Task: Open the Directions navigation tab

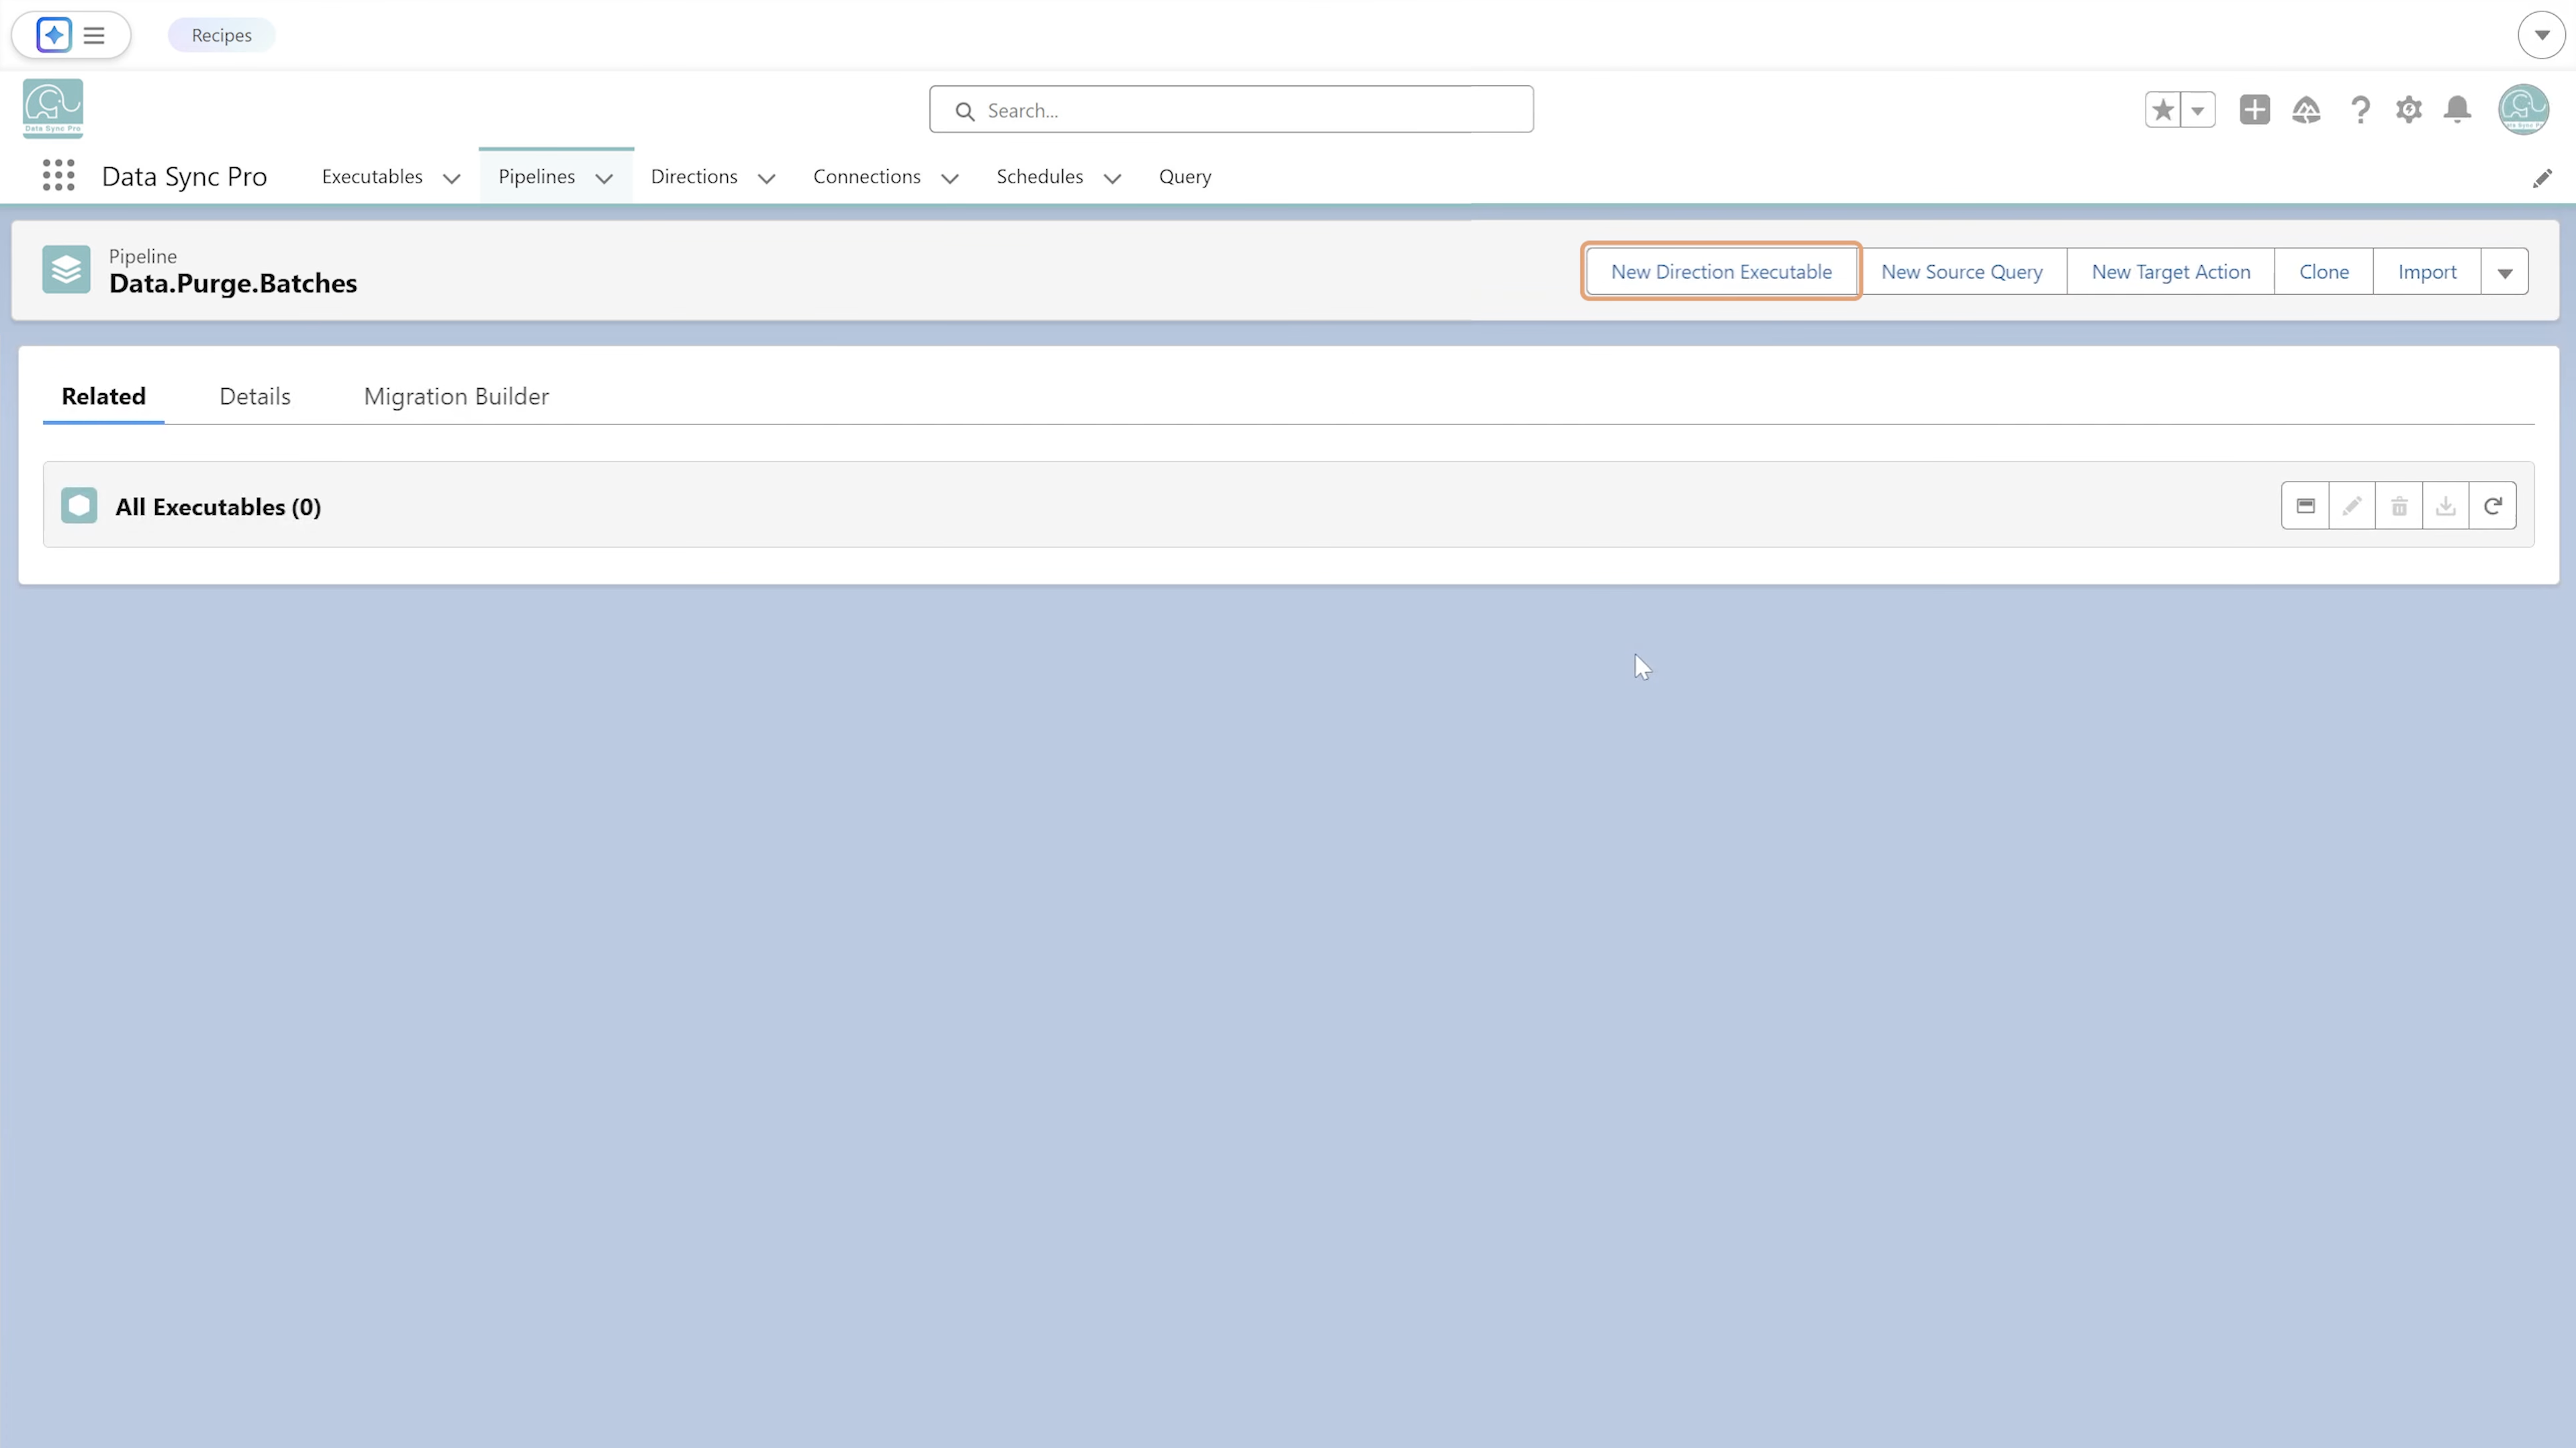Action: click(694, 176)
